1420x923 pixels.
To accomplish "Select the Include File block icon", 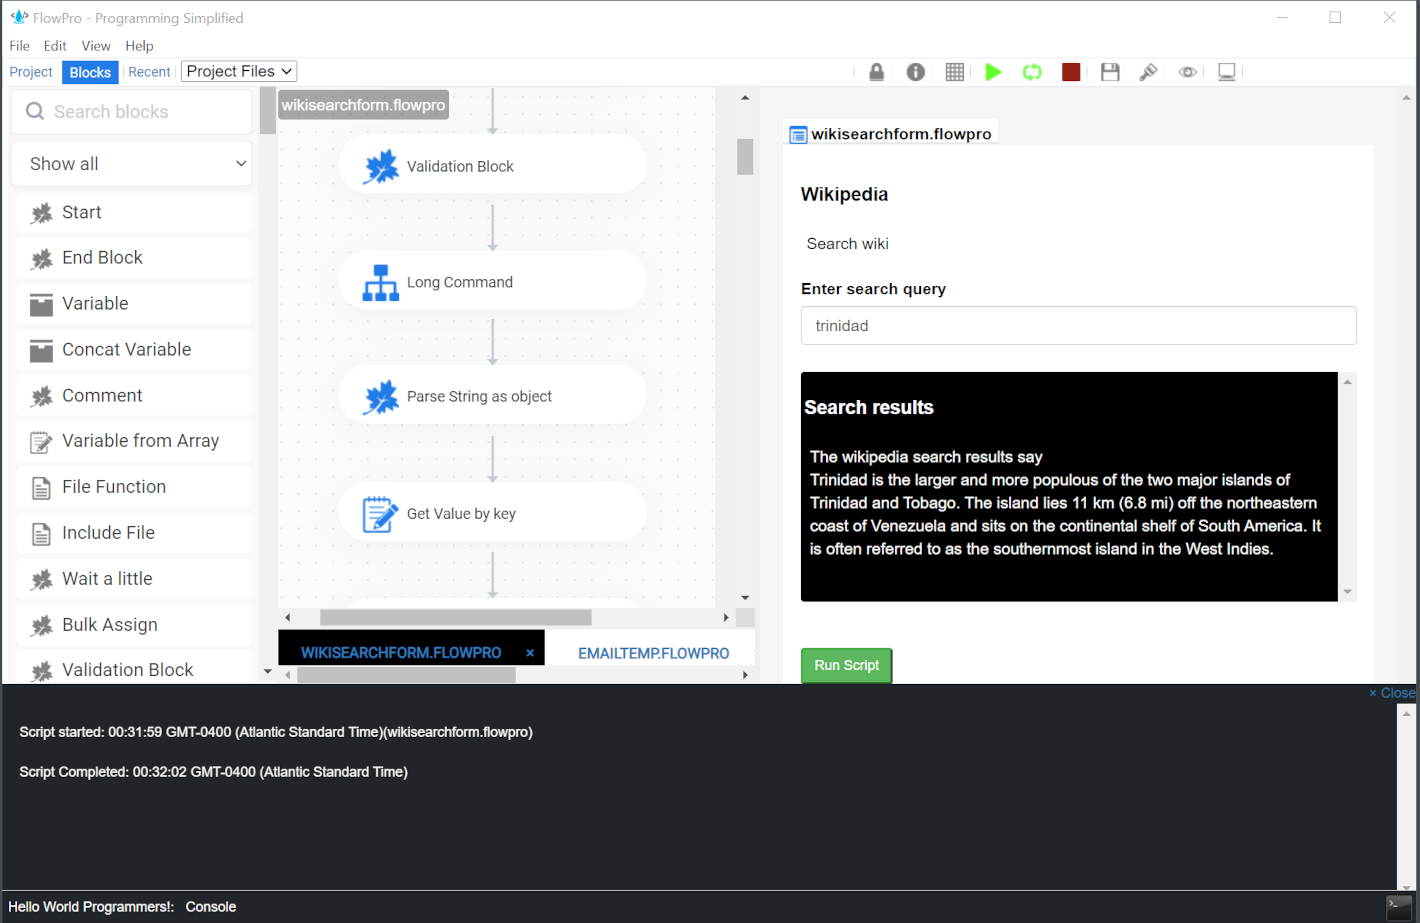I will click(41, 534).
